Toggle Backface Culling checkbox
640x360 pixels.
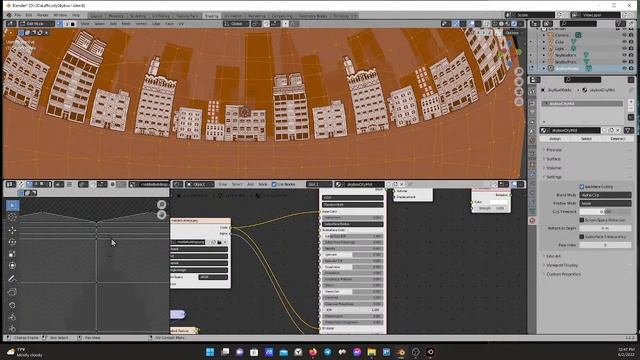[582, 187]
